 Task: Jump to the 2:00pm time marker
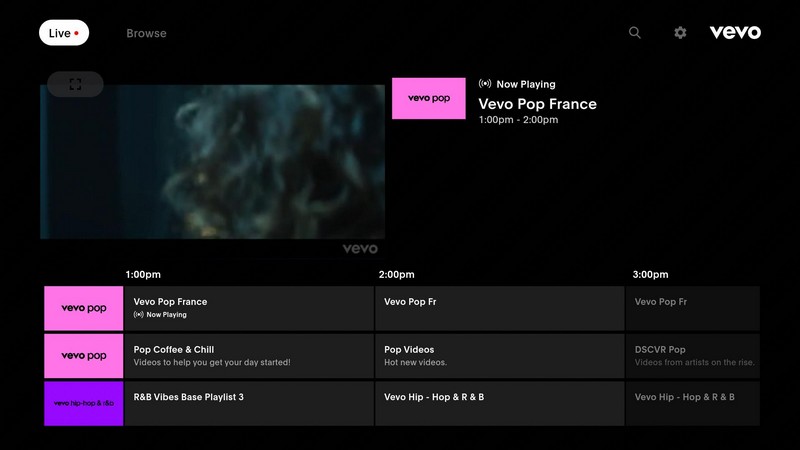coord(396,274)
